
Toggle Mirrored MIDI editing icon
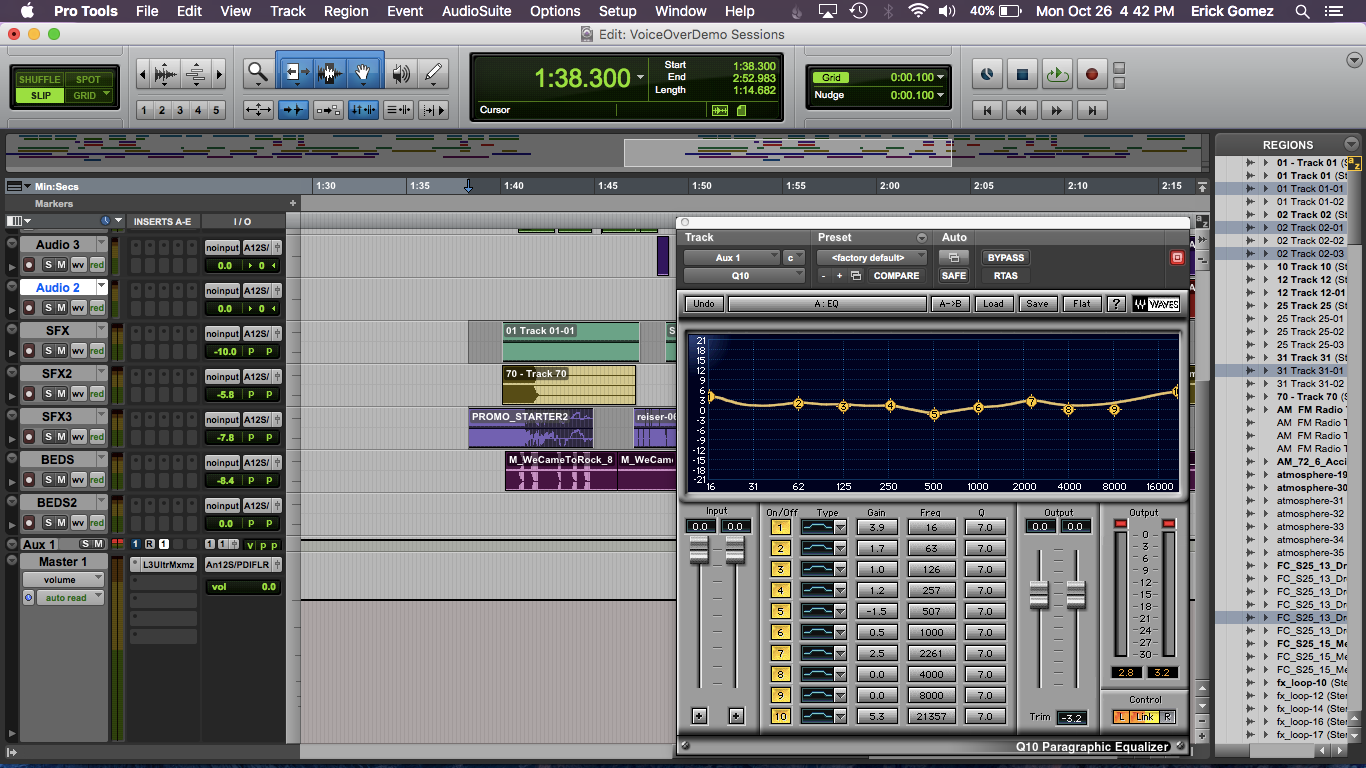[x=328, y=110]
